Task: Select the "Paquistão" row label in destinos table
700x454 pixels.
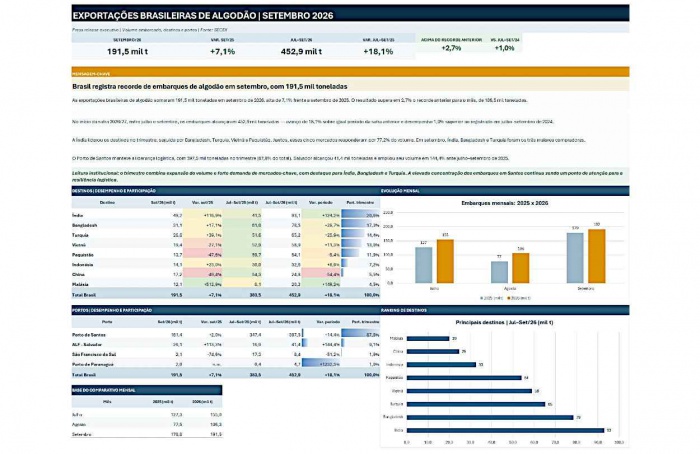Action: pyautogui.click(x=83, y=254)
